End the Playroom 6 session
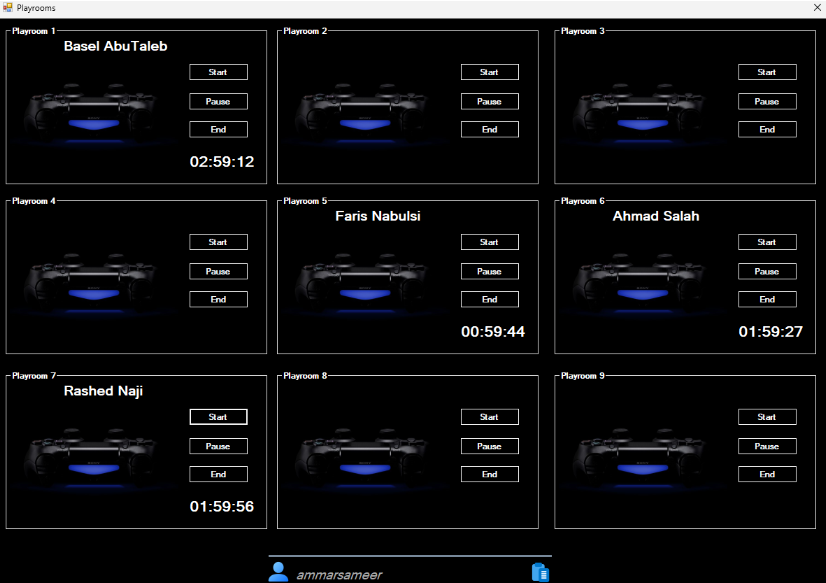826x583 pixels. [767, 300]
